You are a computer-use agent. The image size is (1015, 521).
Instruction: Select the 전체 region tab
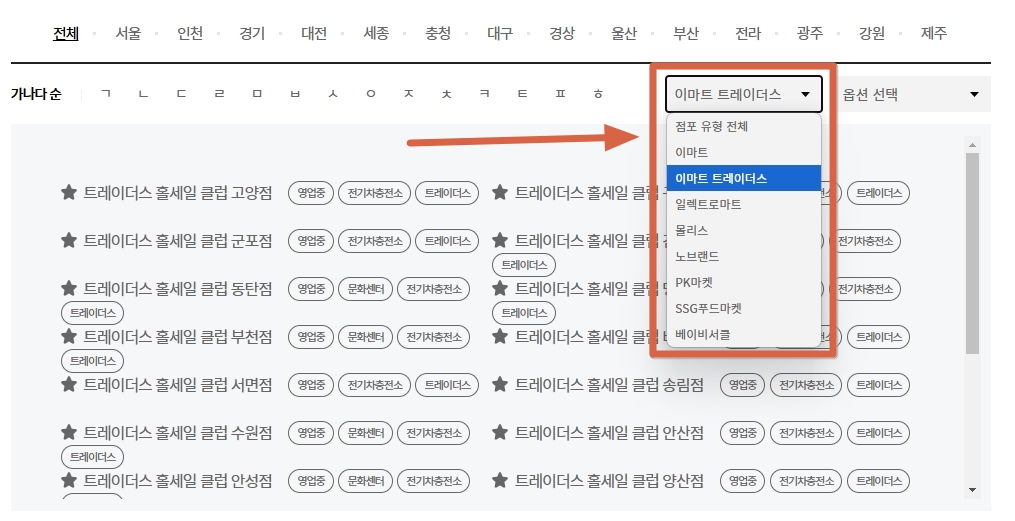65,32
